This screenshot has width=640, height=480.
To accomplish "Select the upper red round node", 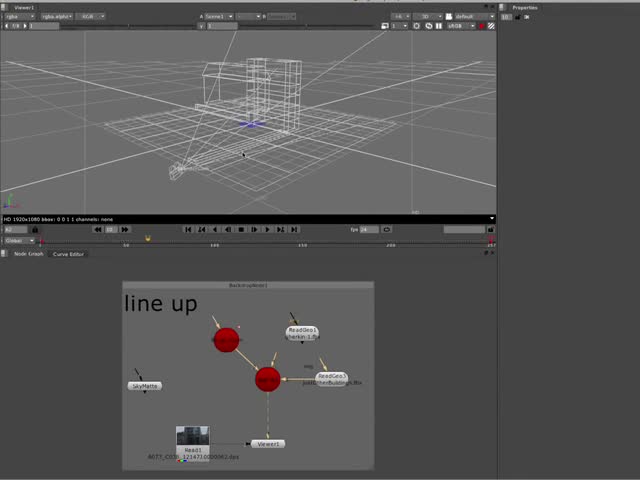I will tap(227, 340).
